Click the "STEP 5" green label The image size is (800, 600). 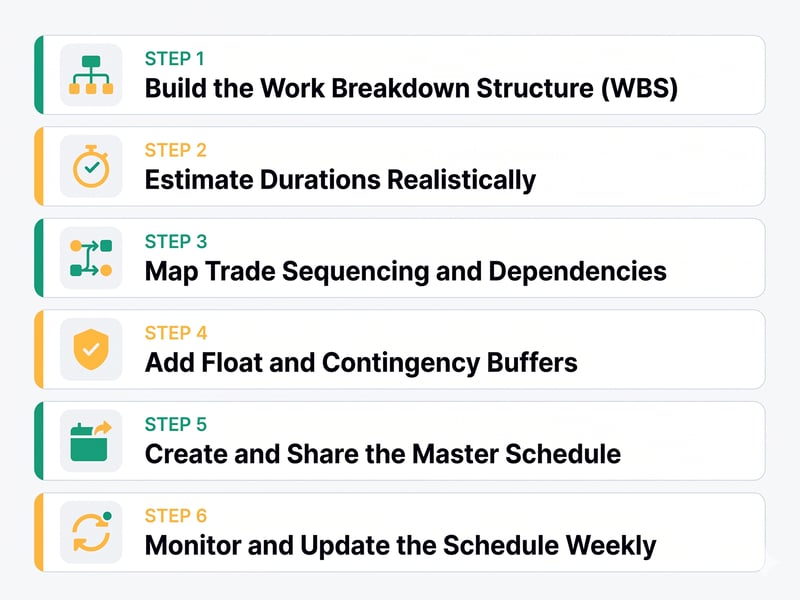[175, 425]
